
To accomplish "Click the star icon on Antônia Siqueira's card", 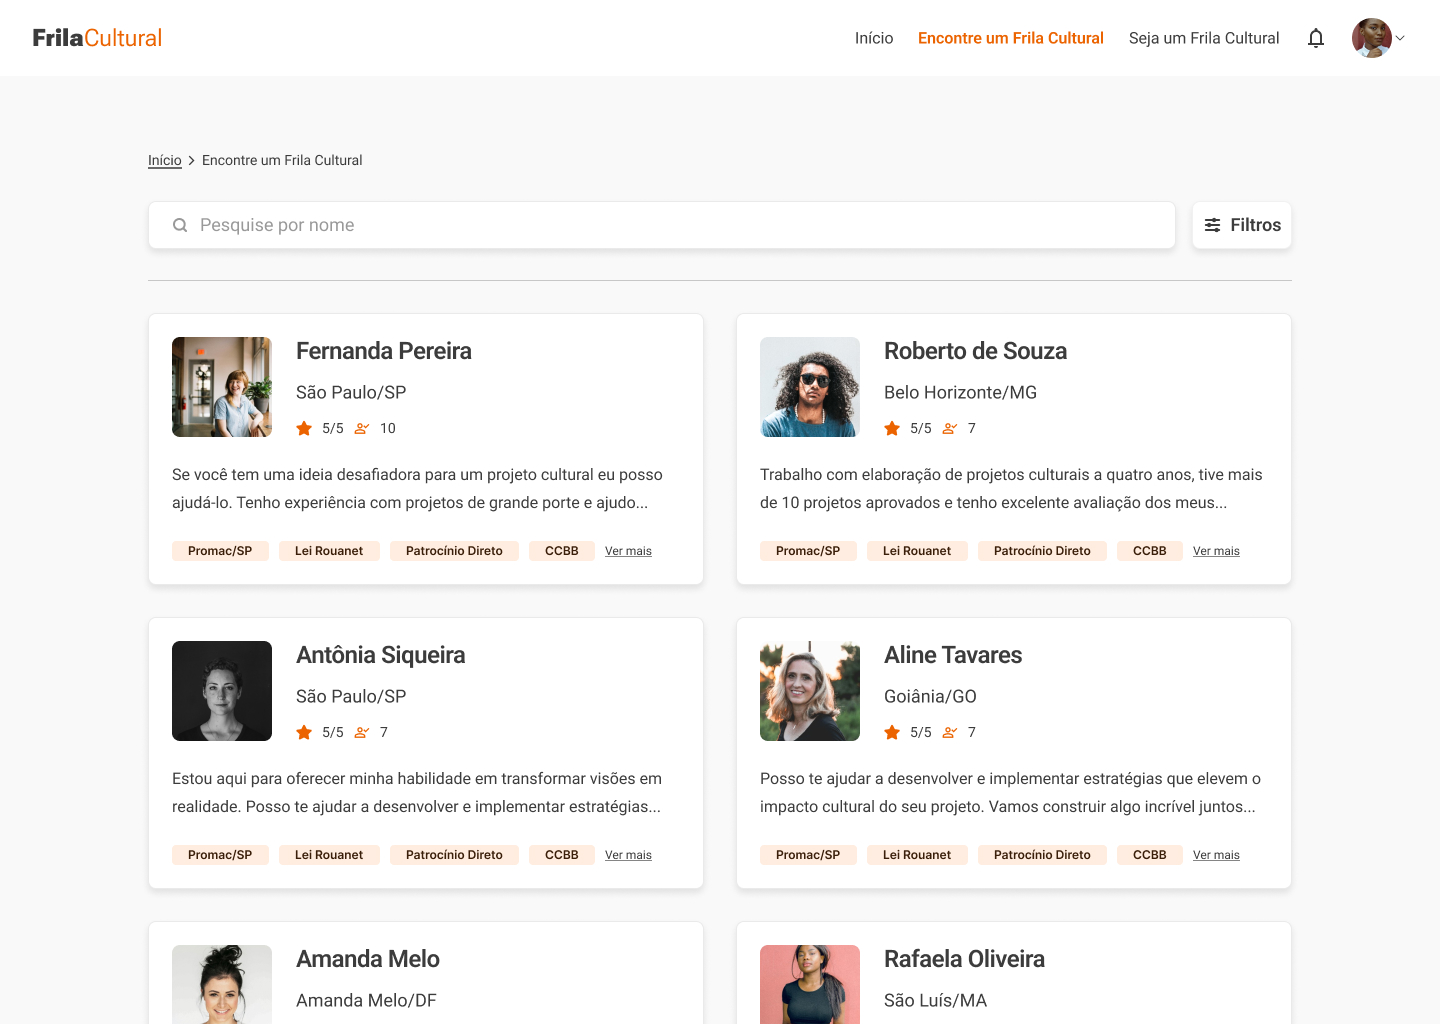I will (304, 732).
